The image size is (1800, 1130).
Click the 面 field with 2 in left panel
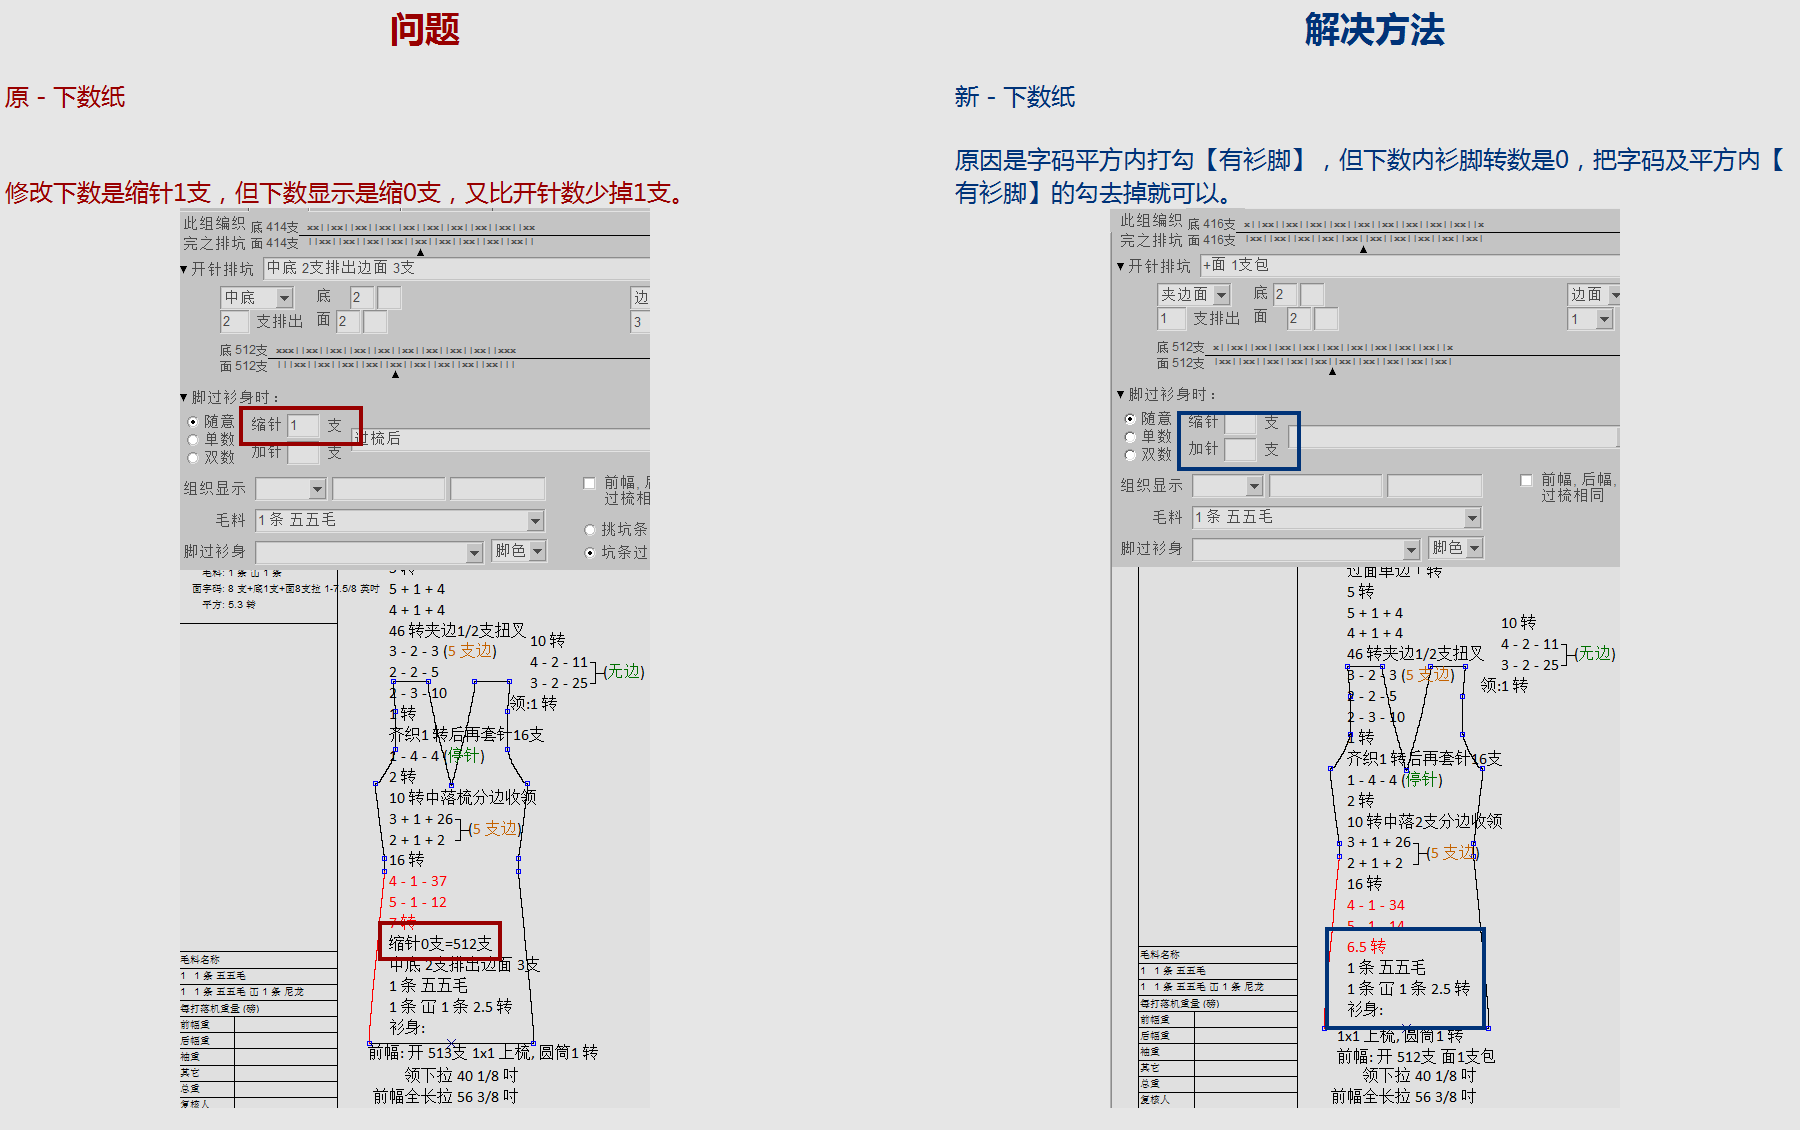click(348, 322)
